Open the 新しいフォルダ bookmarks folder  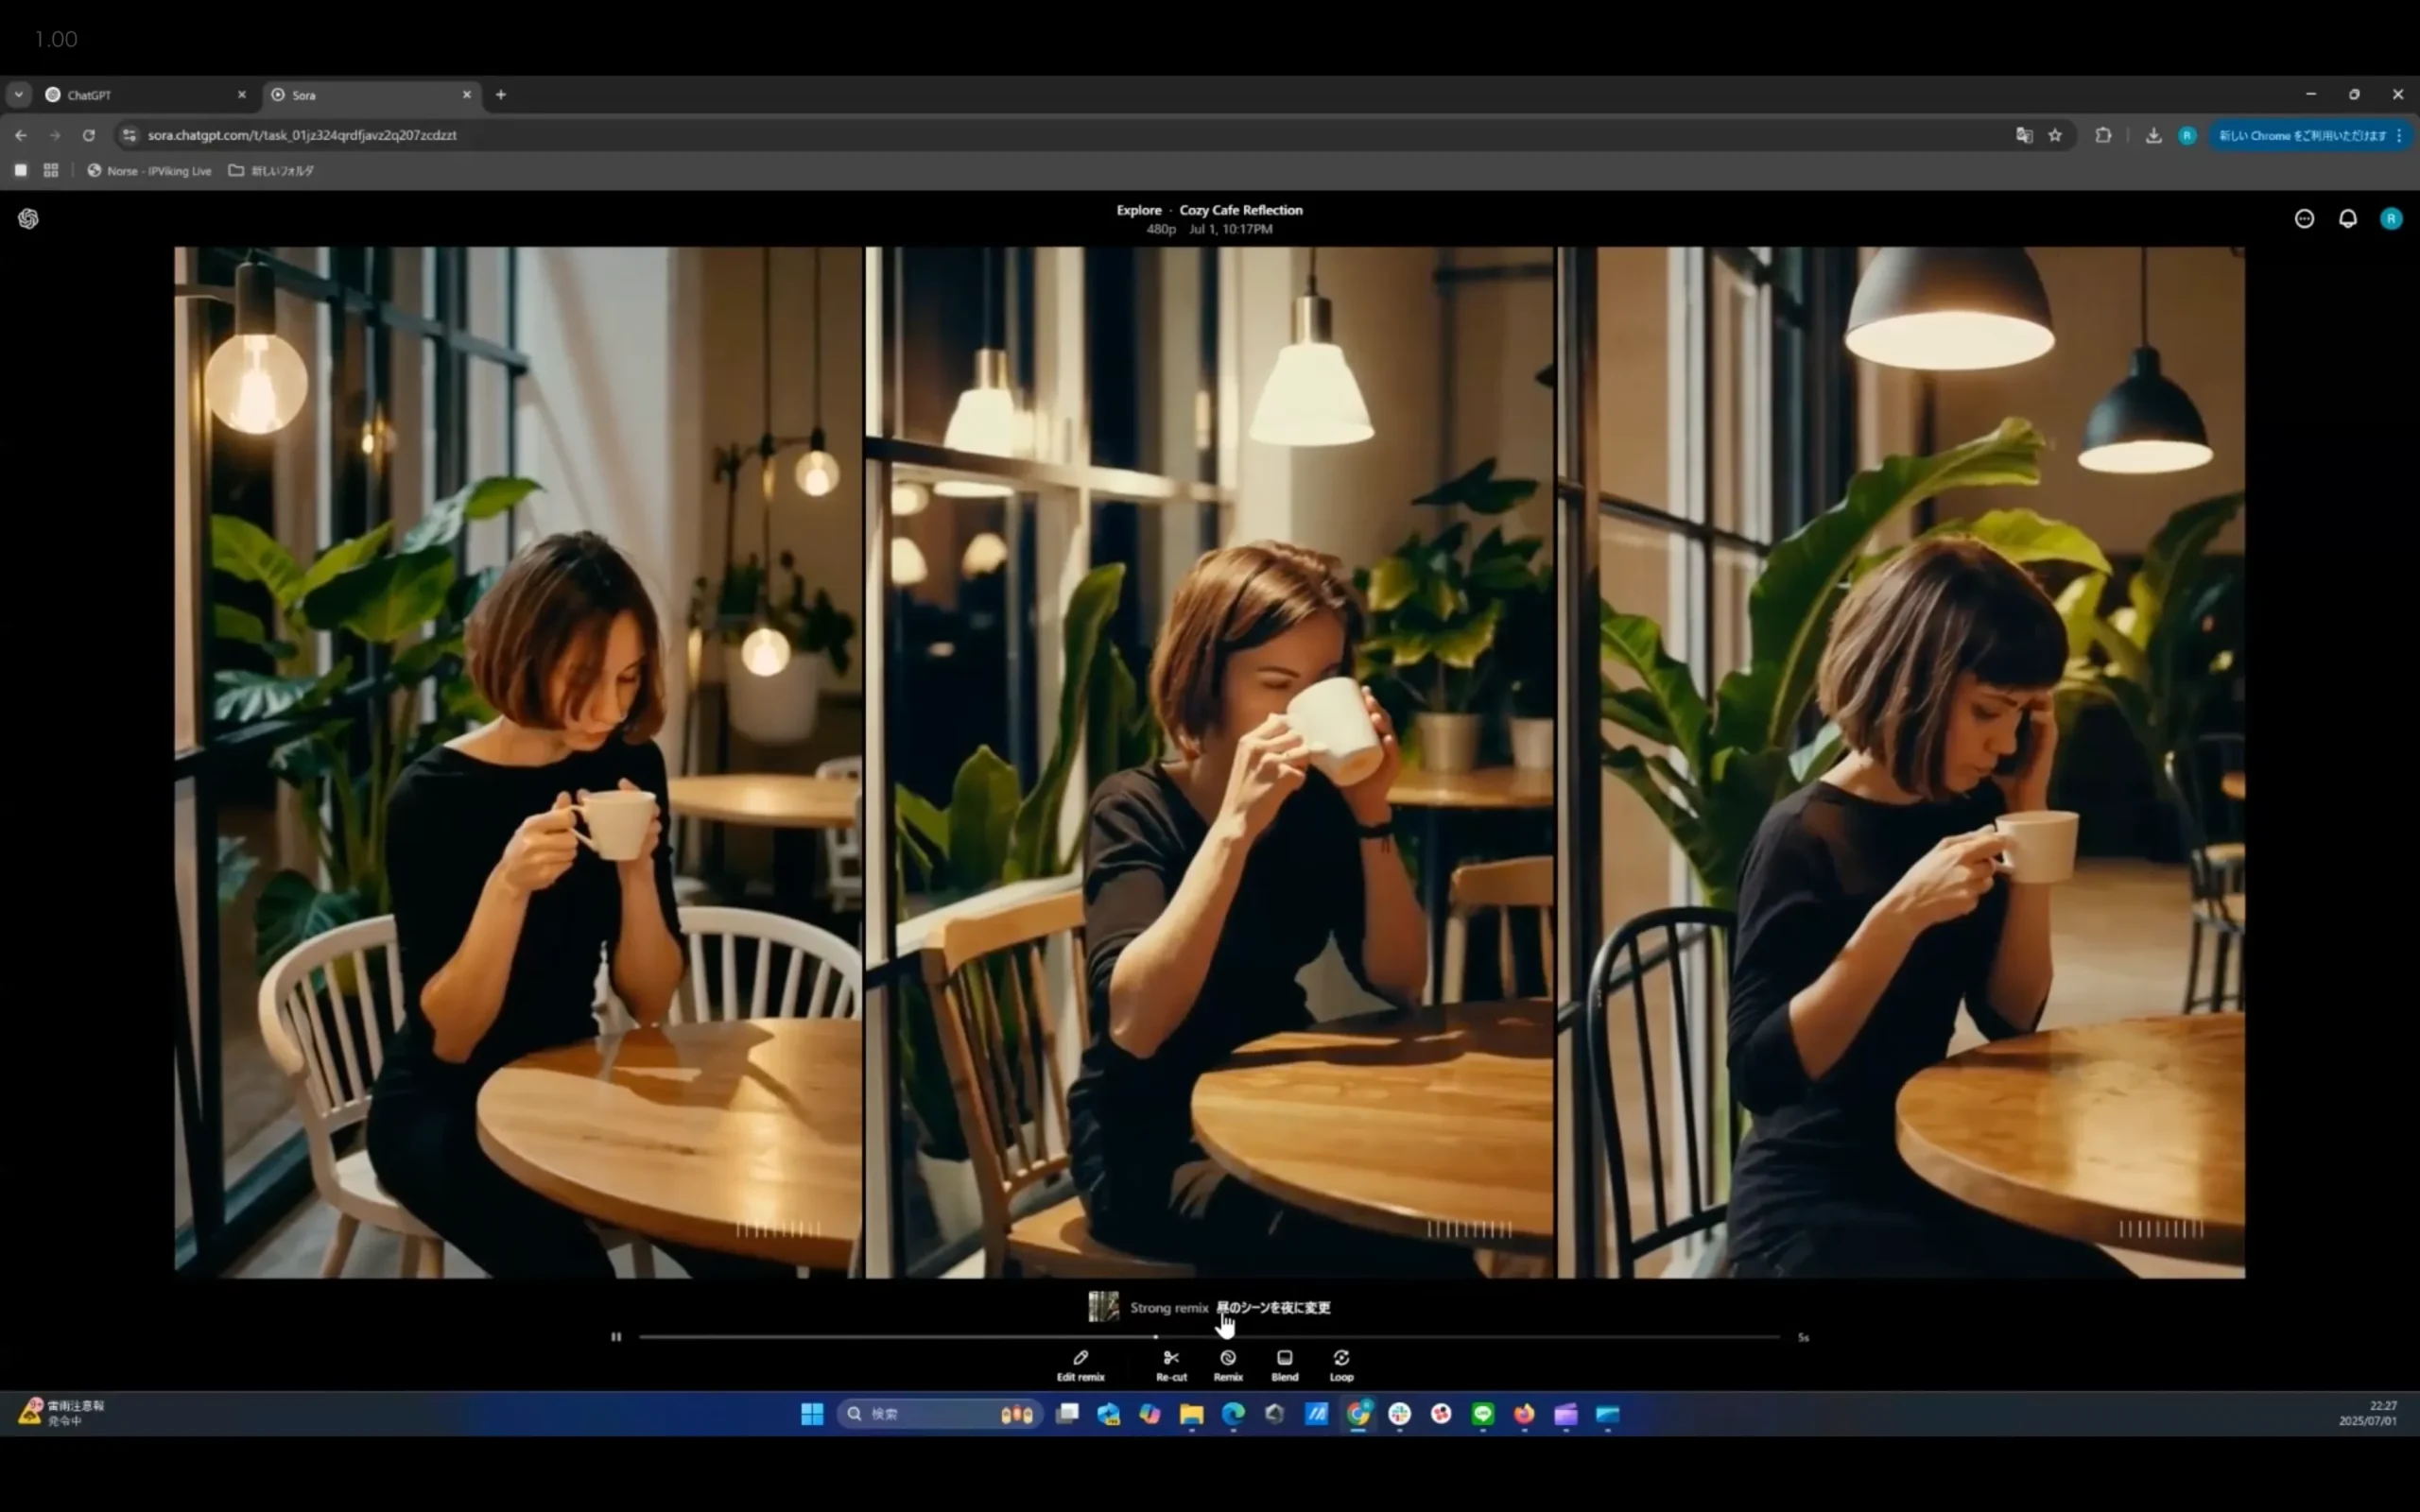tap(271, 171)
